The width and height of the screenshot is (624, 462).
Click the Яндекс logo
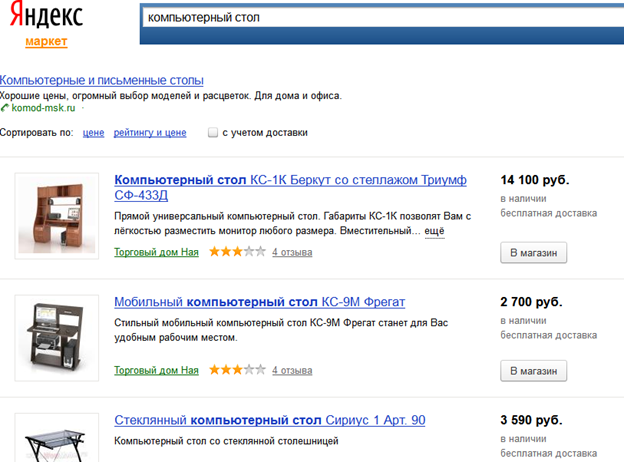[46, 15]
